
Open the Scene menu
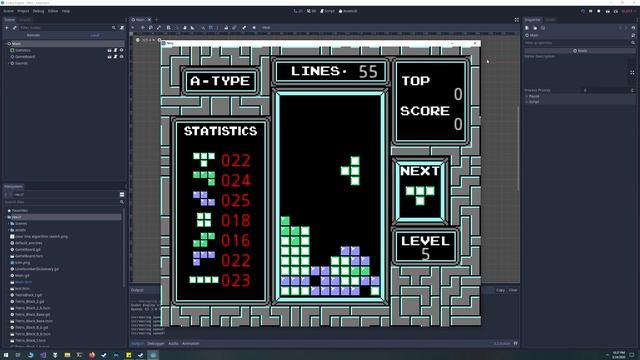coord(8,11)
